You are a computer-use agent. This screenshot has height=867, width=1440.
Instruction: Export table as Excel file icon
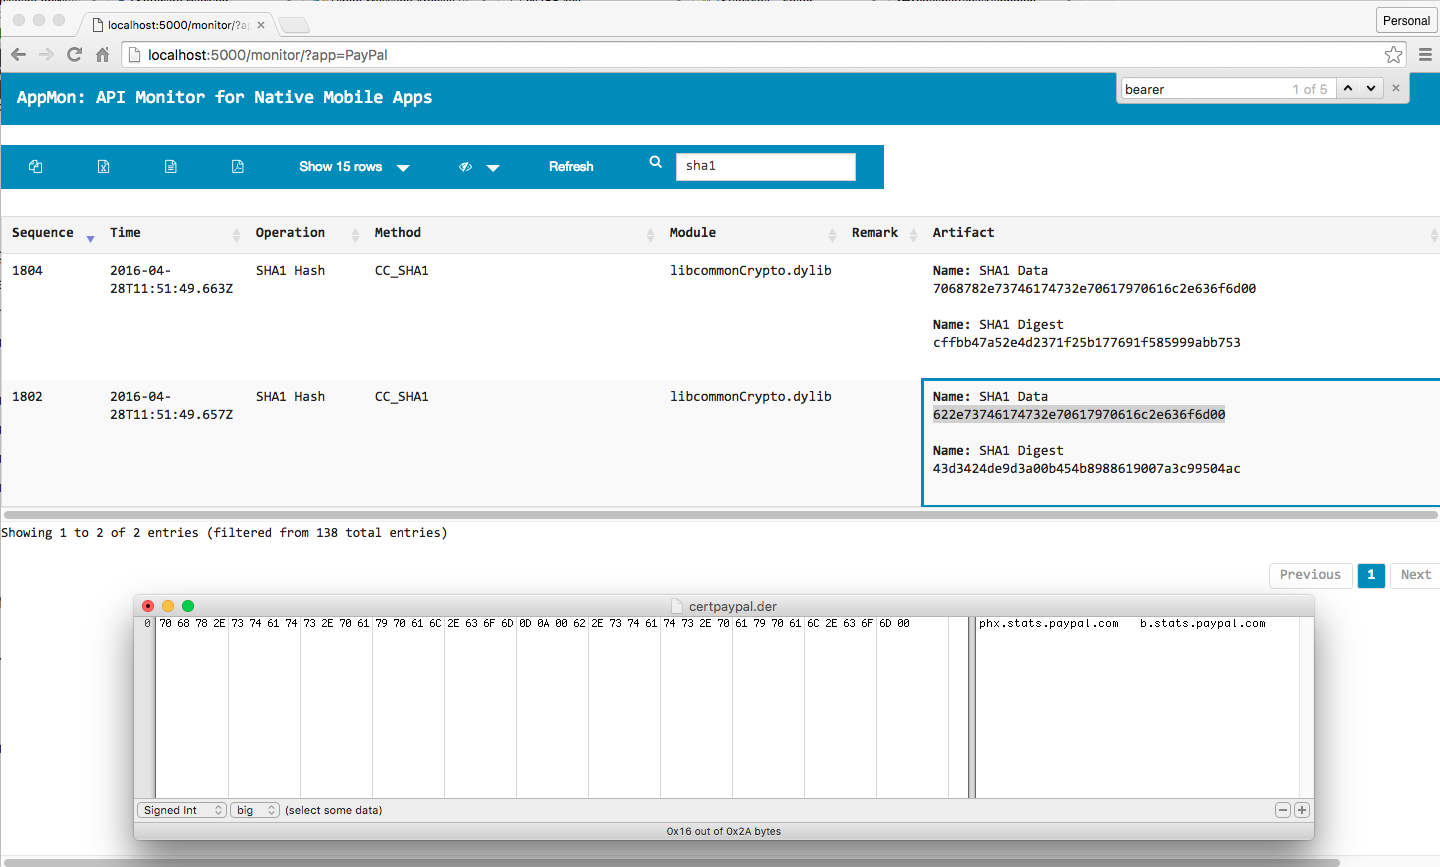coord(103,167)
